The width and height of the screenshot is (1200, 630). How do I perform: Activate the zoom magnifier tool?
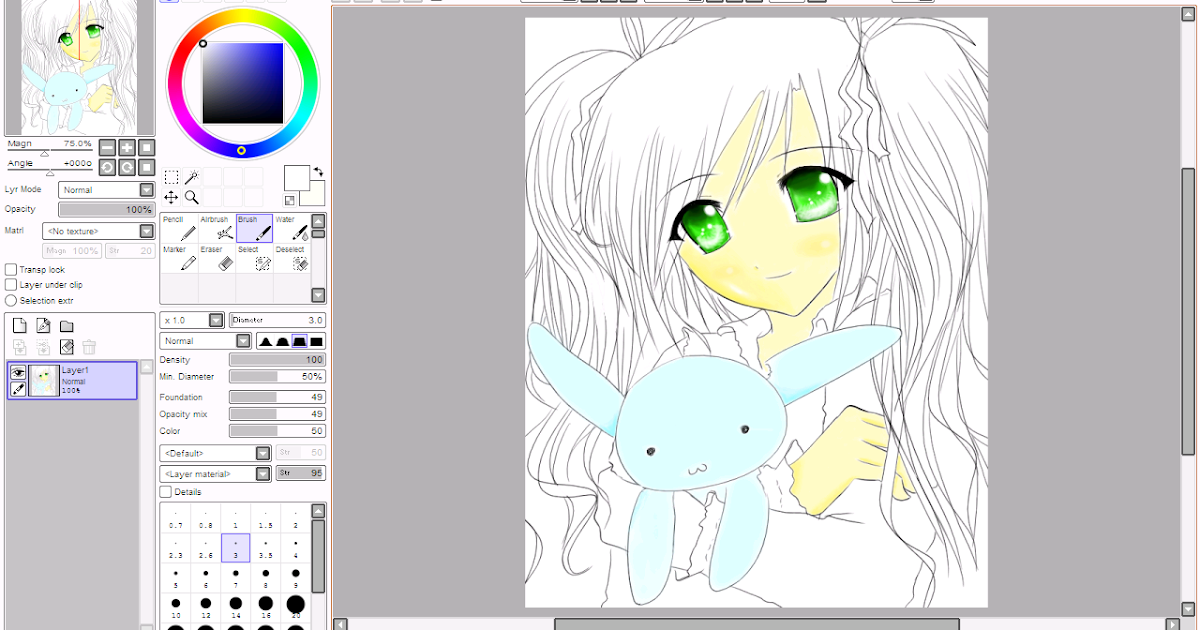191,197
